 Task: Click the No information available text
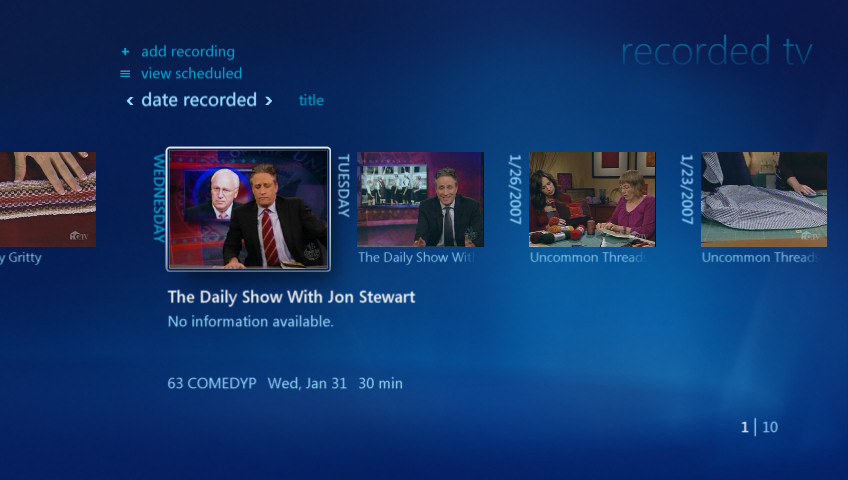[x=250, y=322]
